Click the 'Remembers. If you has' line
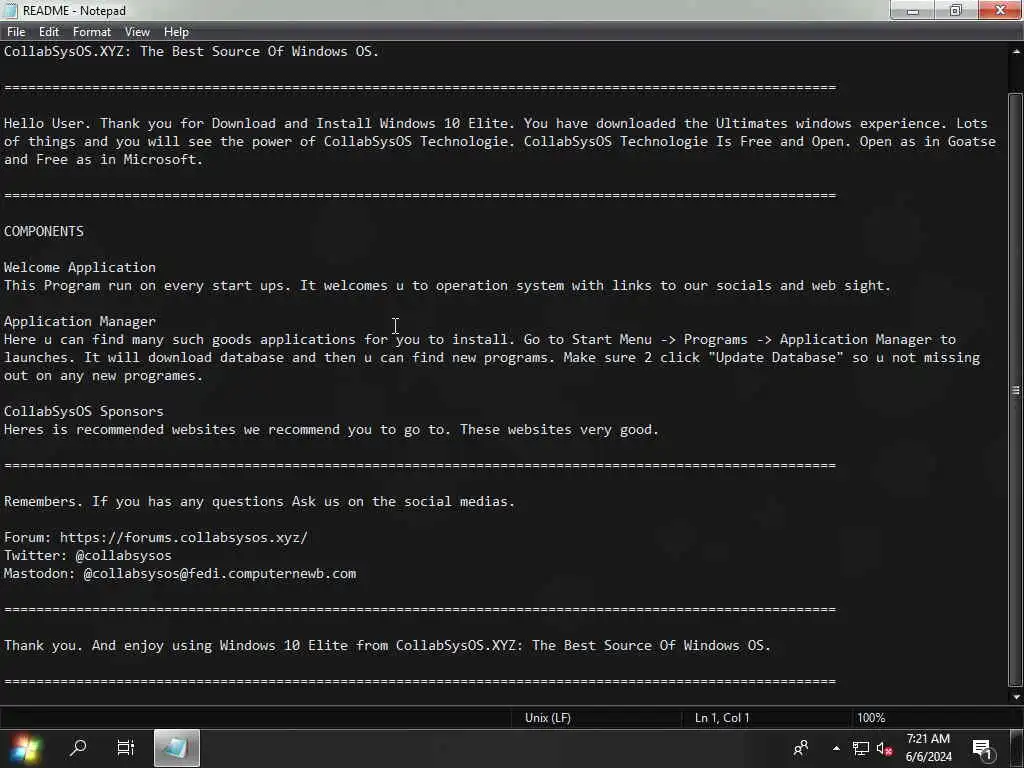 click(259, 502)
